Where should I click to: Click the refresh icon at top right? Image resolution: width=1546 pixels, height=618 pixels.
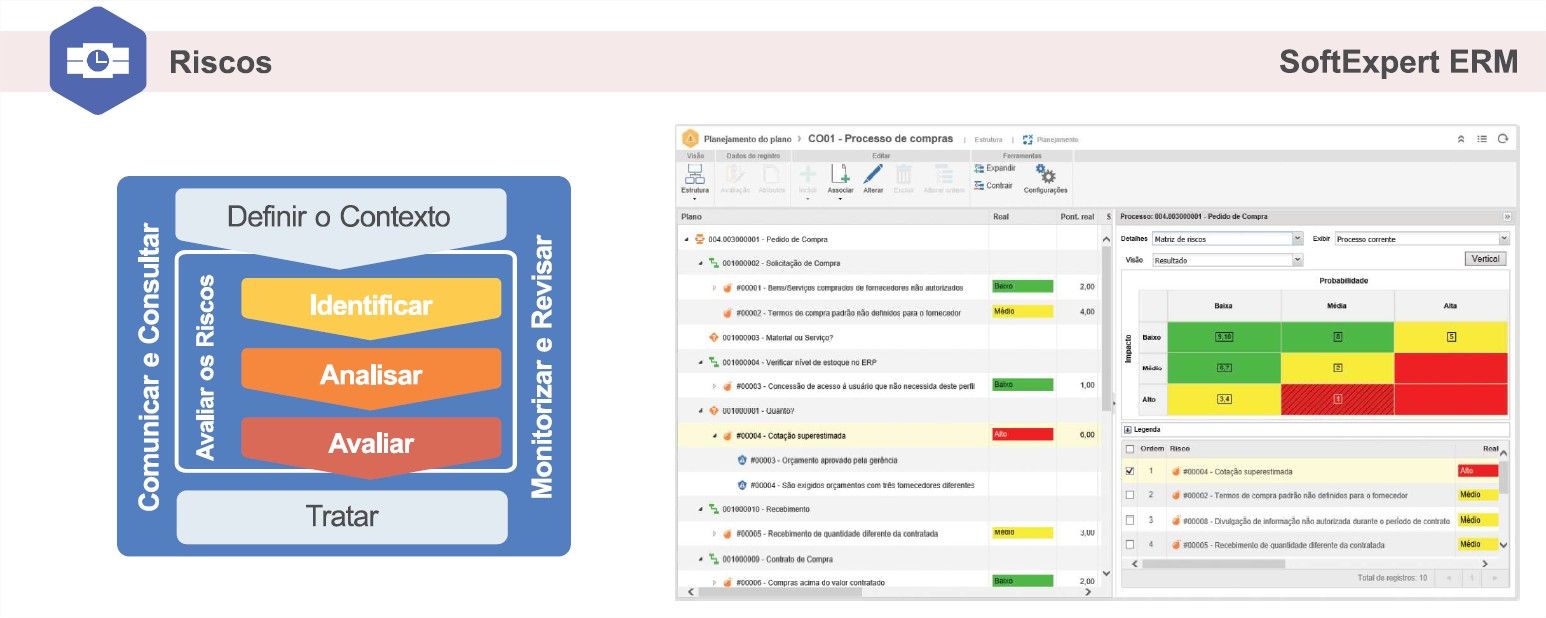(x=1502, y=139)
